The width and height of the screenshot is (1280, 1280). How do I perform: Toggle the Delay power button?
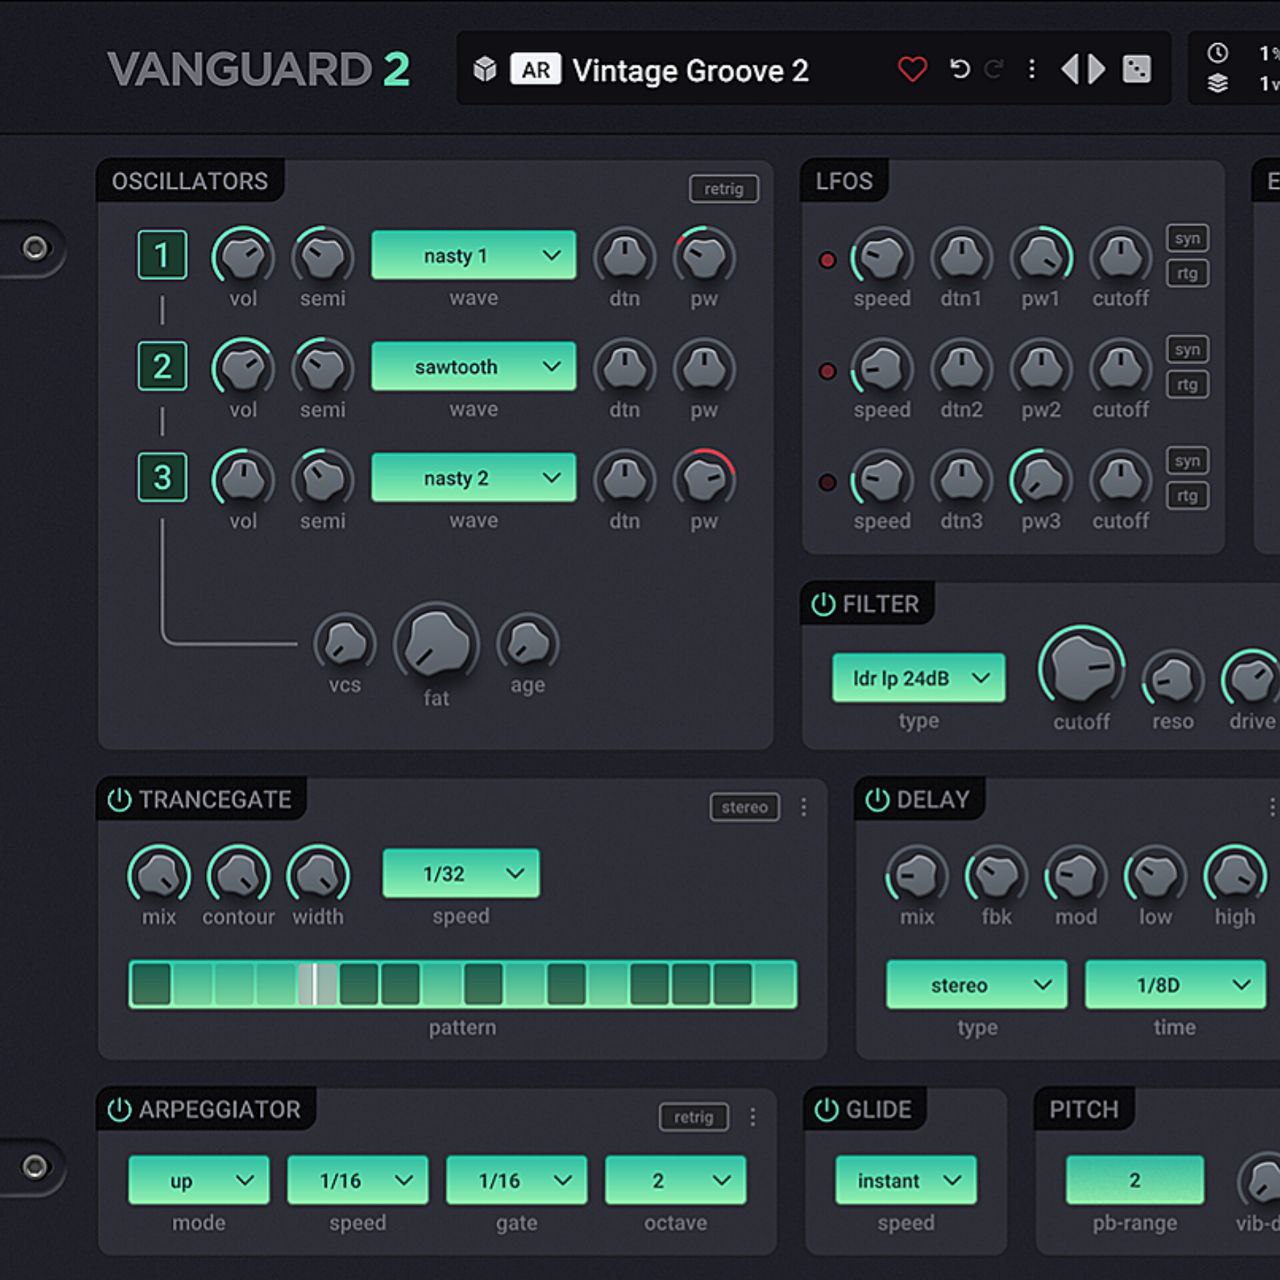(877, 800)
